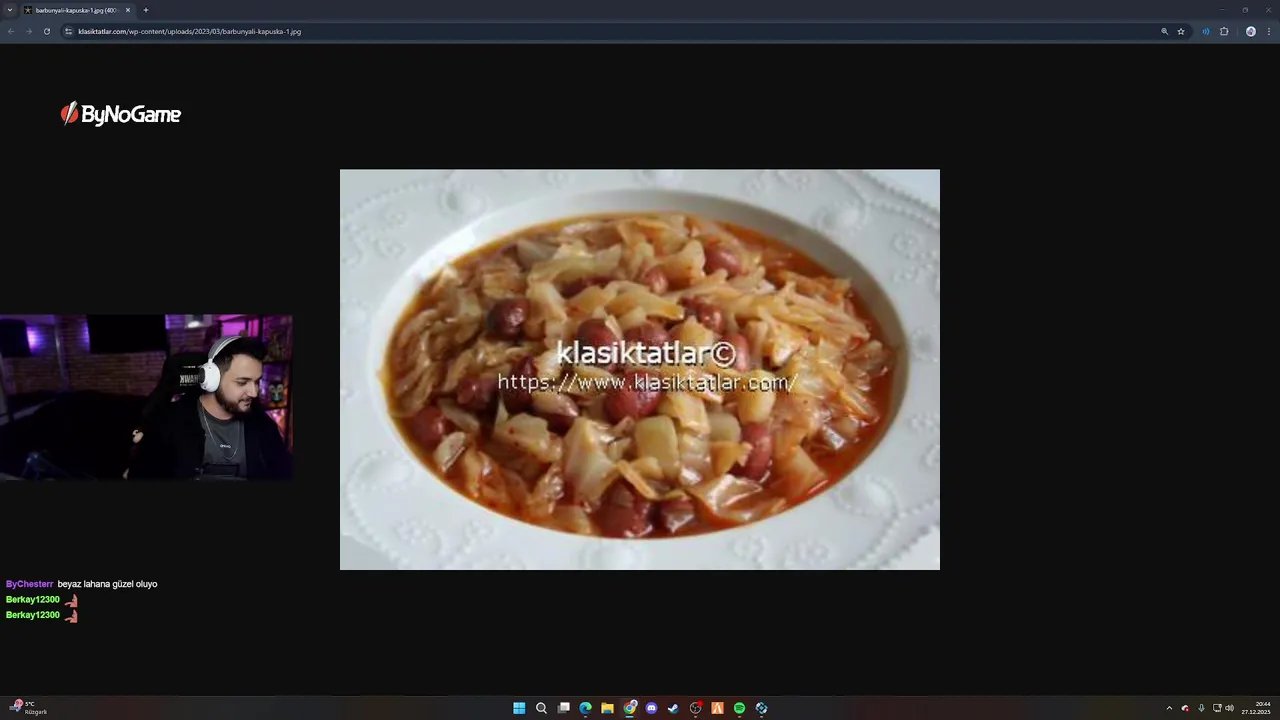This screenshot has height=720, width=1280.
Task: Select the barbunyali-kapuska-1.jpg browser tab
Action: (x=78, y=10)
